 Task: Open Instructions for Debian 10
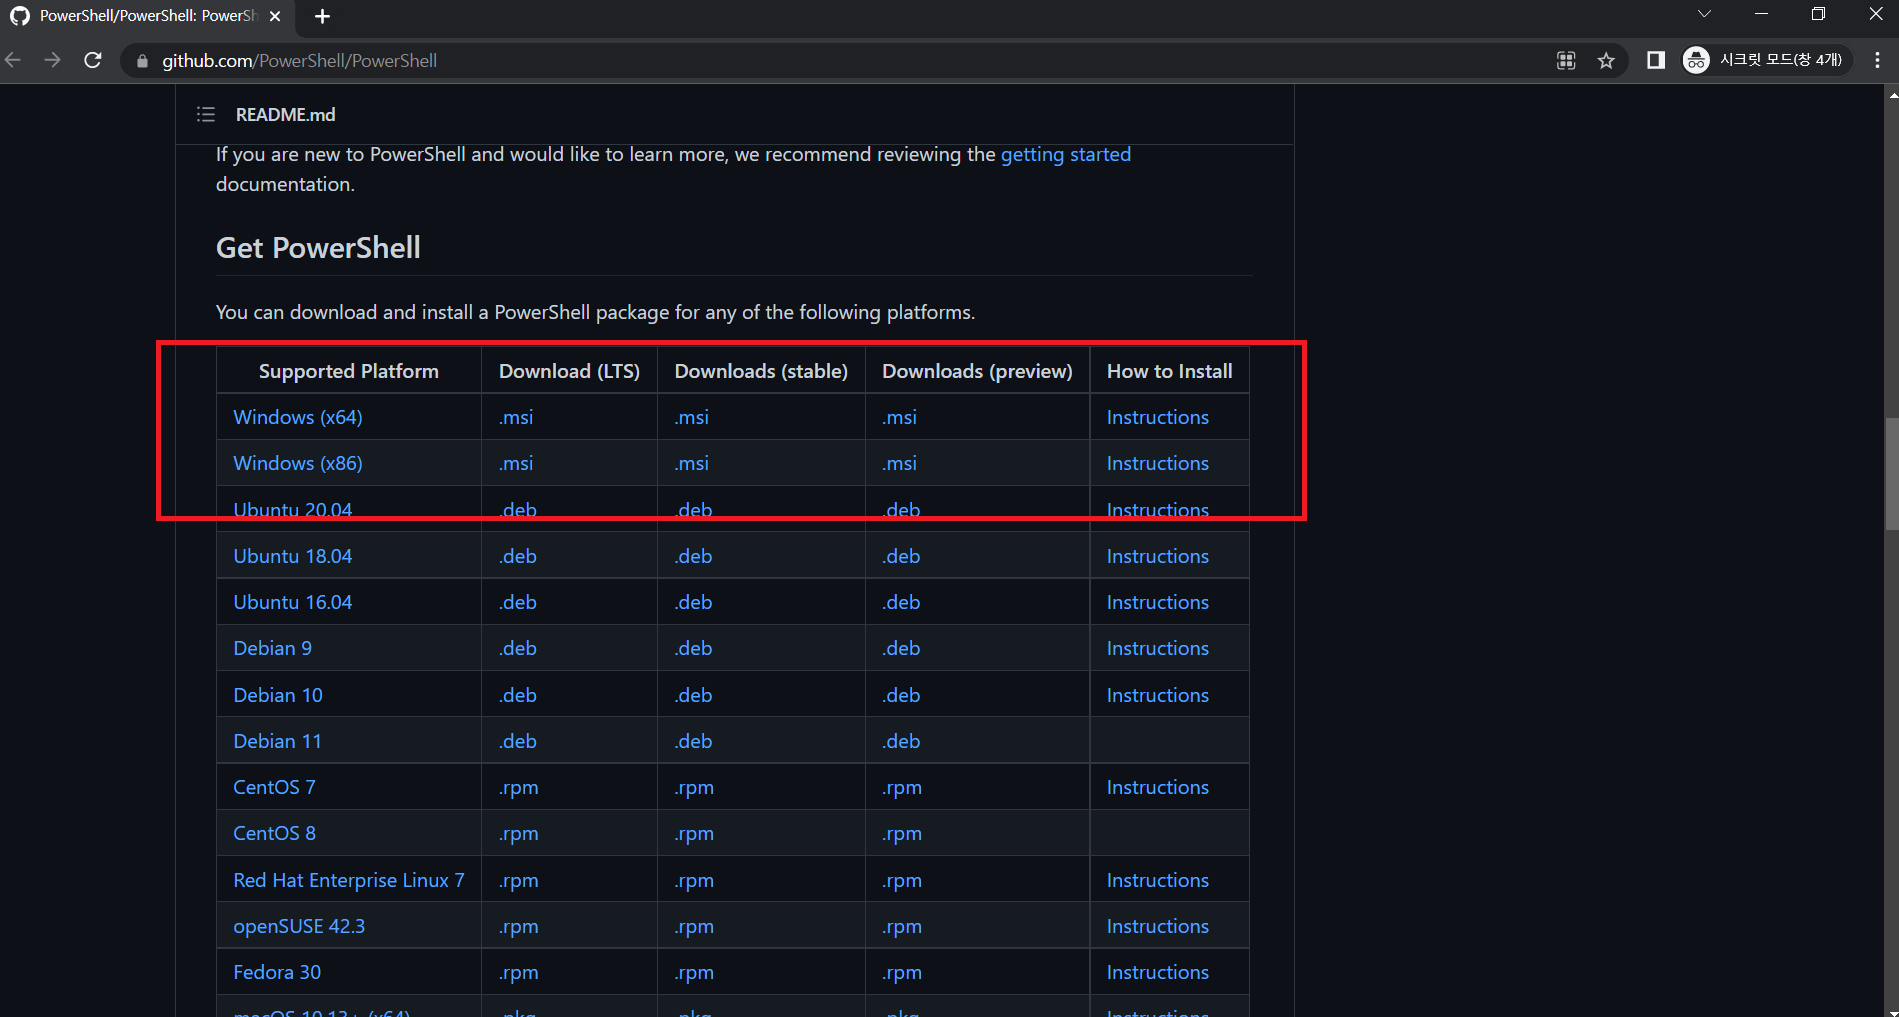coord(1157,695)
